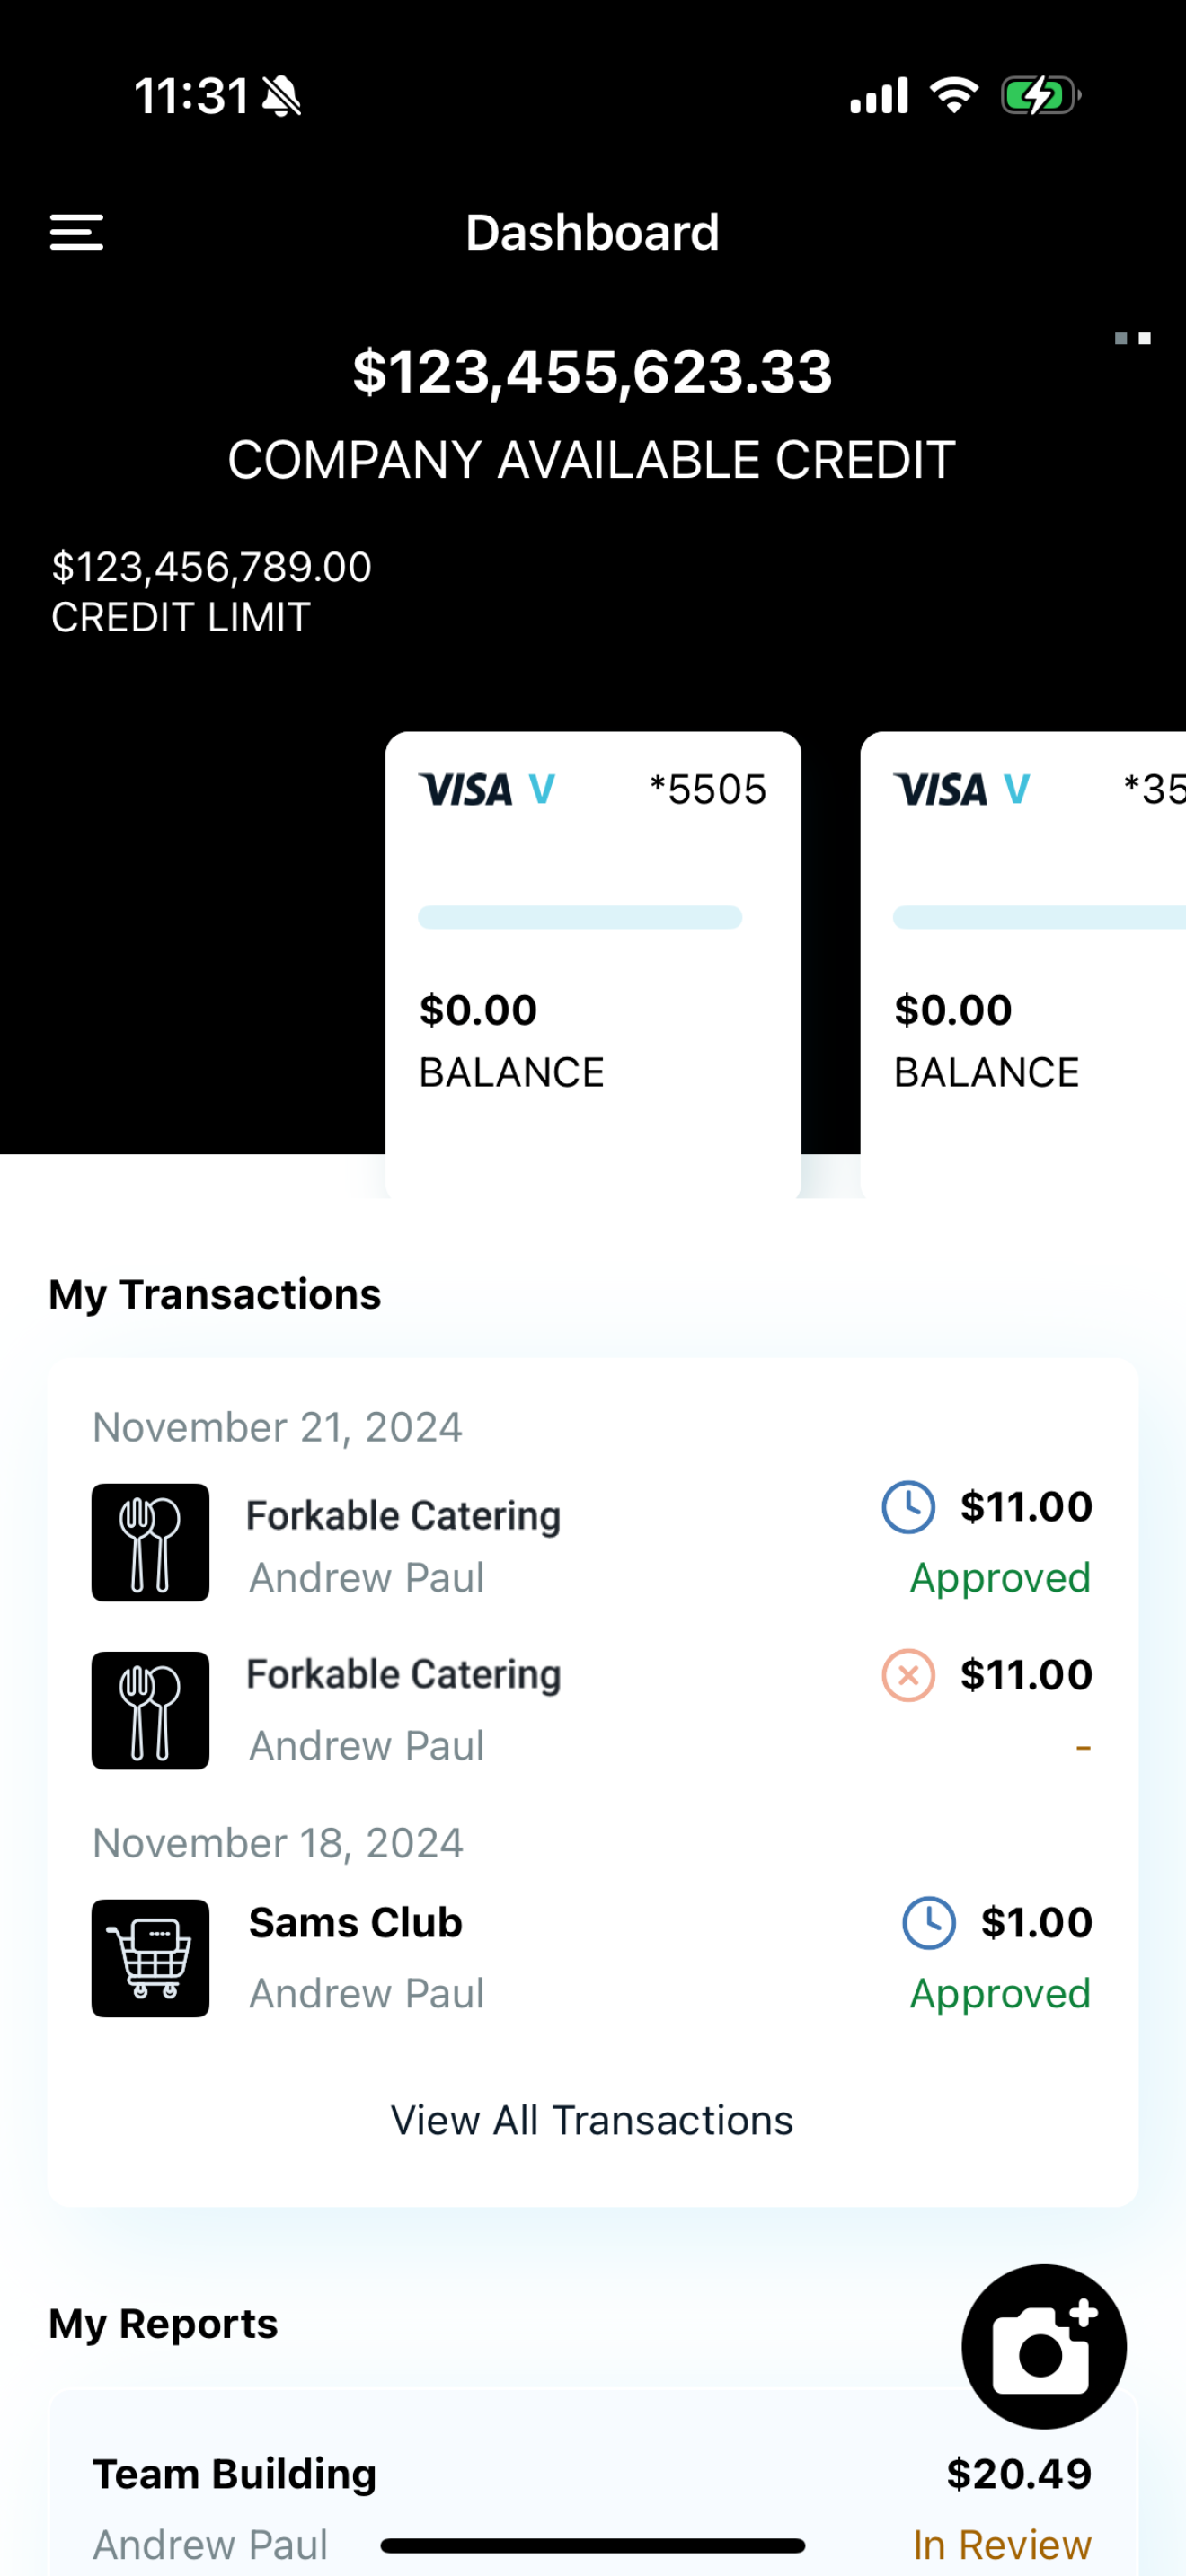1186x2576 pixels.
Task: Tap the balance progress bar on card *5505
Action: pyautogui.click(x=580, y=917)
